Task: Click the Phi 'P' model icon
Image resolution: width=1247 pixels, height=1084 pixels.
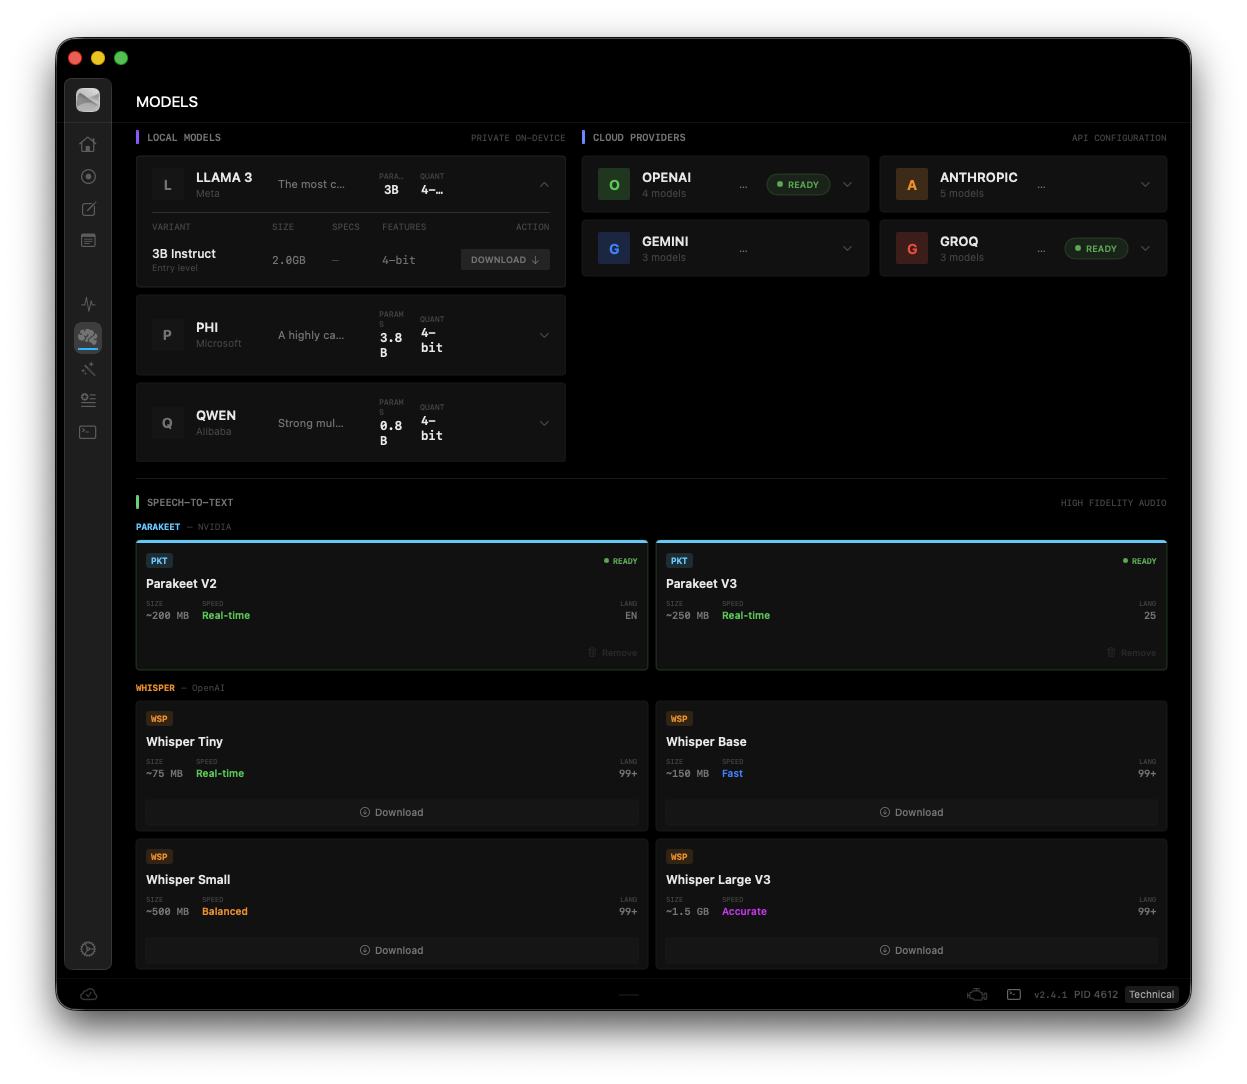Action: click(167, 335)
